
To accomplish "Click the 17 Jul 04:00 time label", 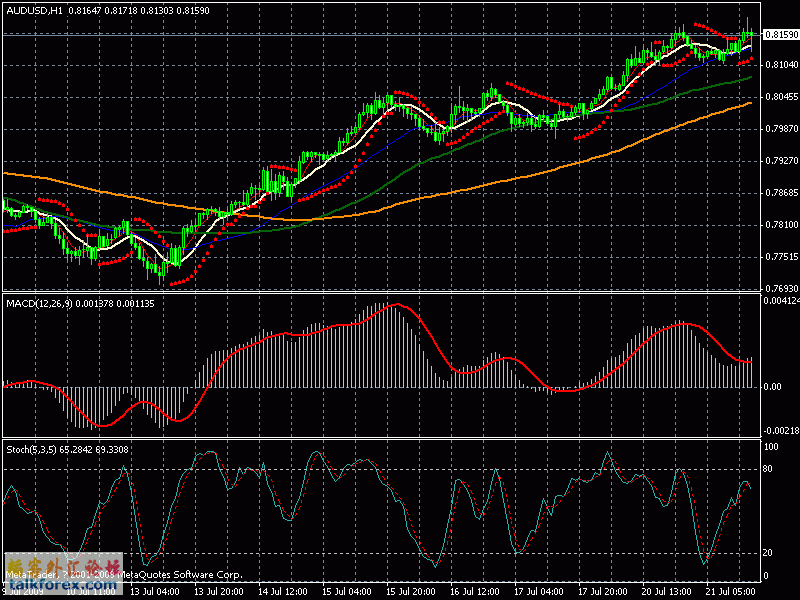I will (539, 592).
